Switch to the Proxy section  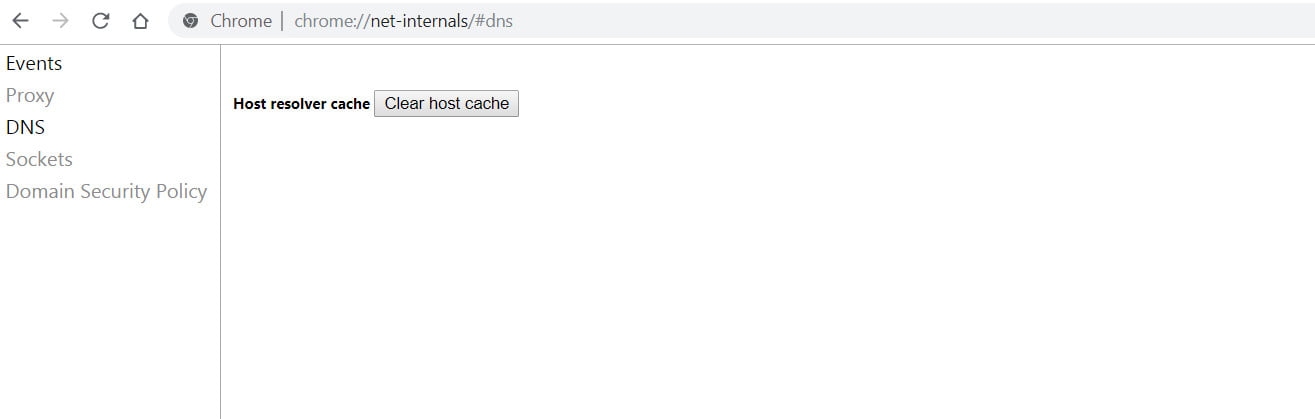30,96
